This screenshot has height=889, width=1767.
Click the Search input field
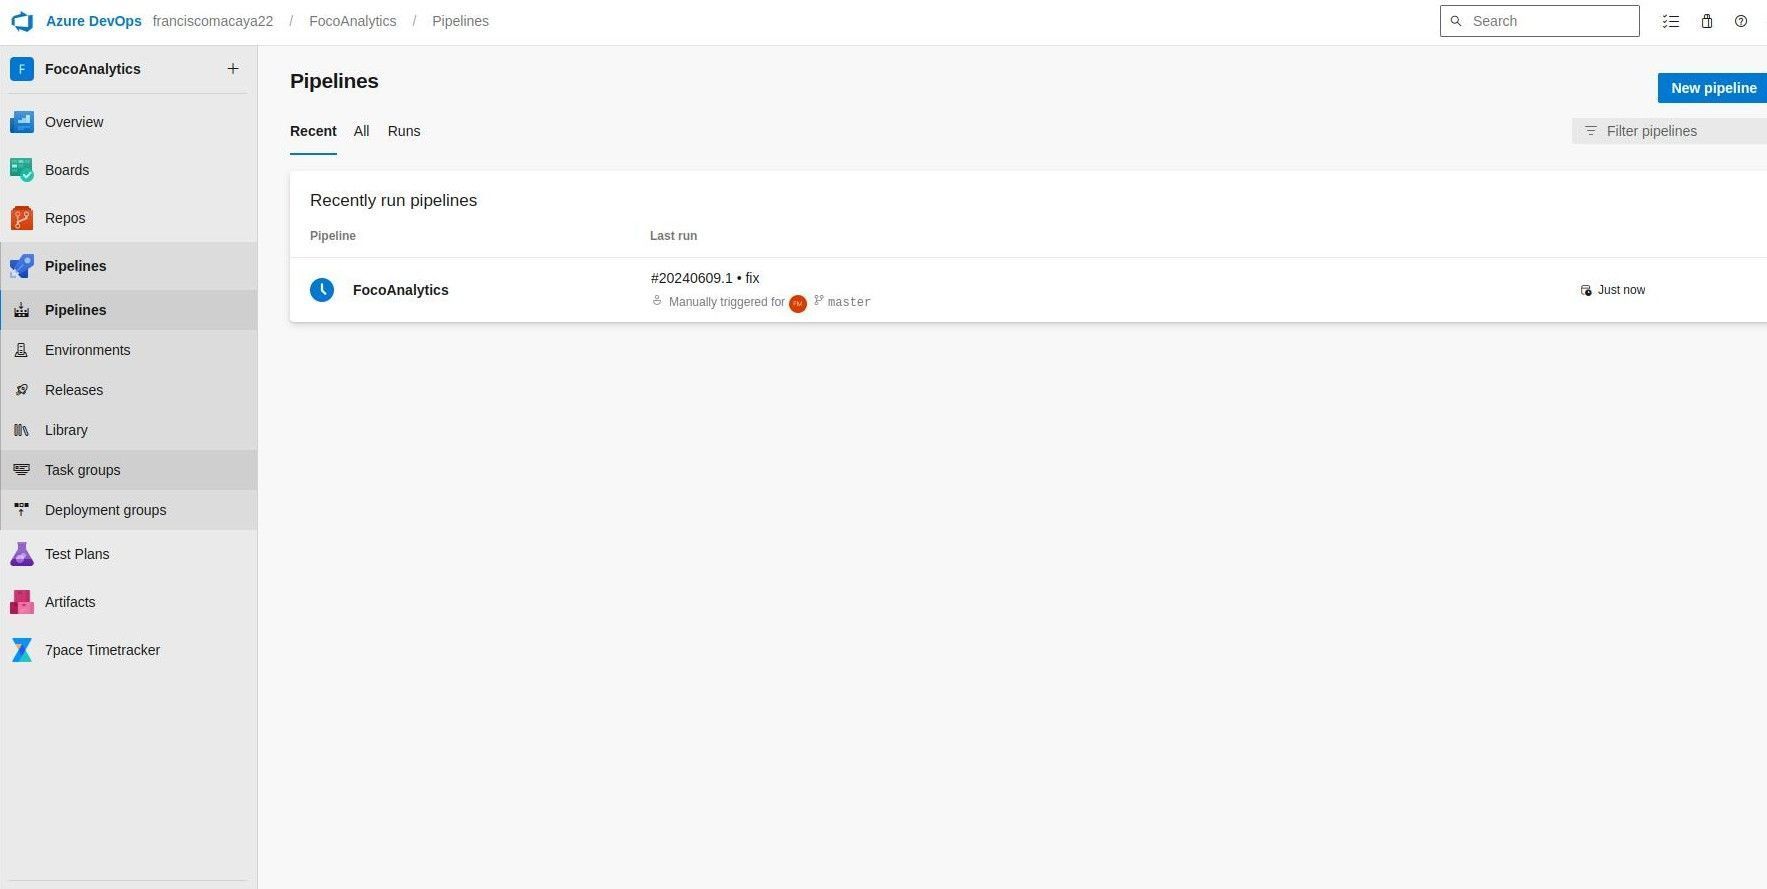1540,21
